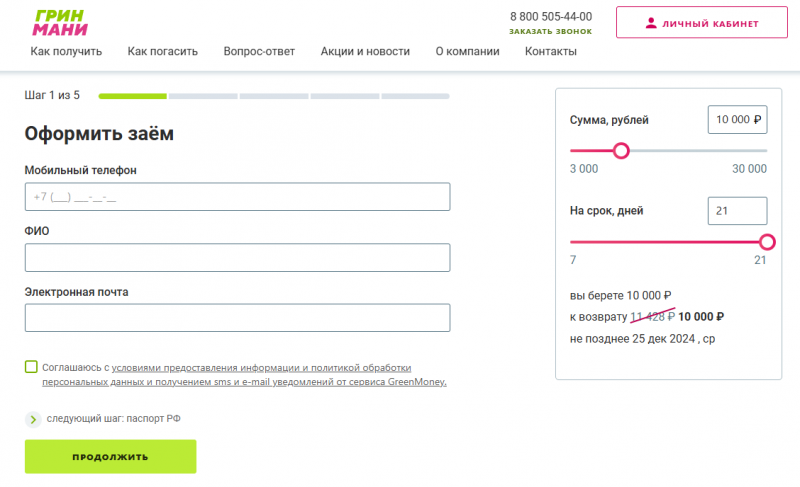
Task: Click the user icon in Личный кабинет button
Action: tap(651, 22)
